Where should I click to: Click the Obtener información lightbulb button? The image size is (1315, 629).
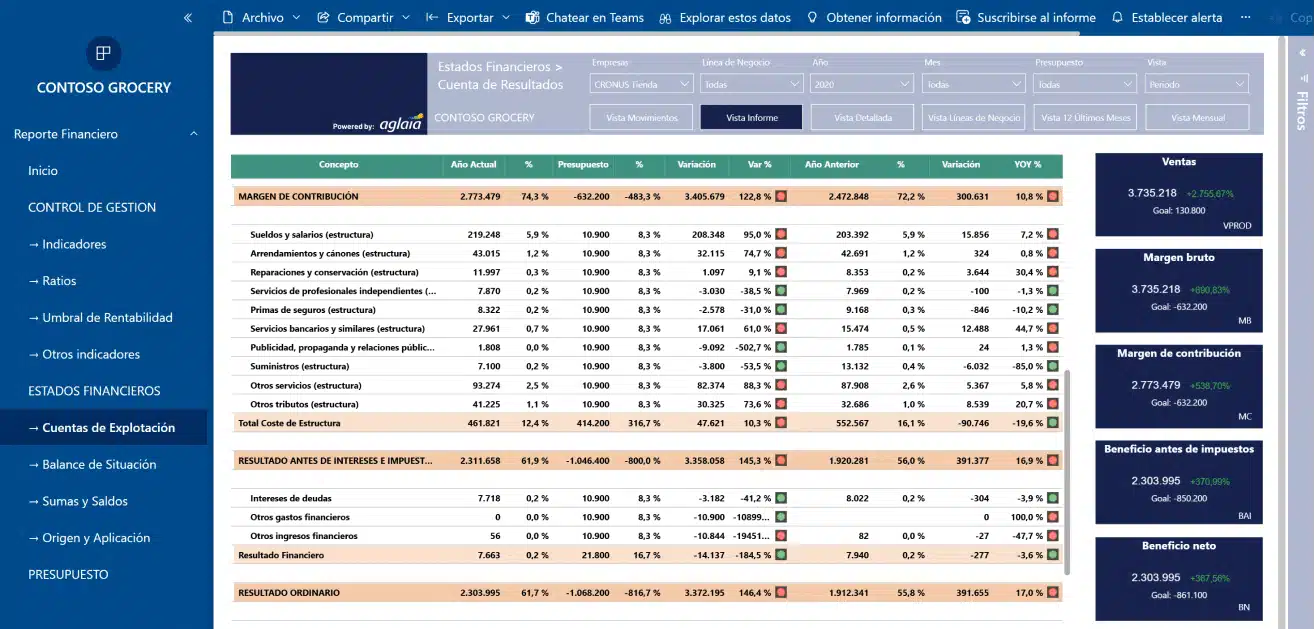coord(874,18)
